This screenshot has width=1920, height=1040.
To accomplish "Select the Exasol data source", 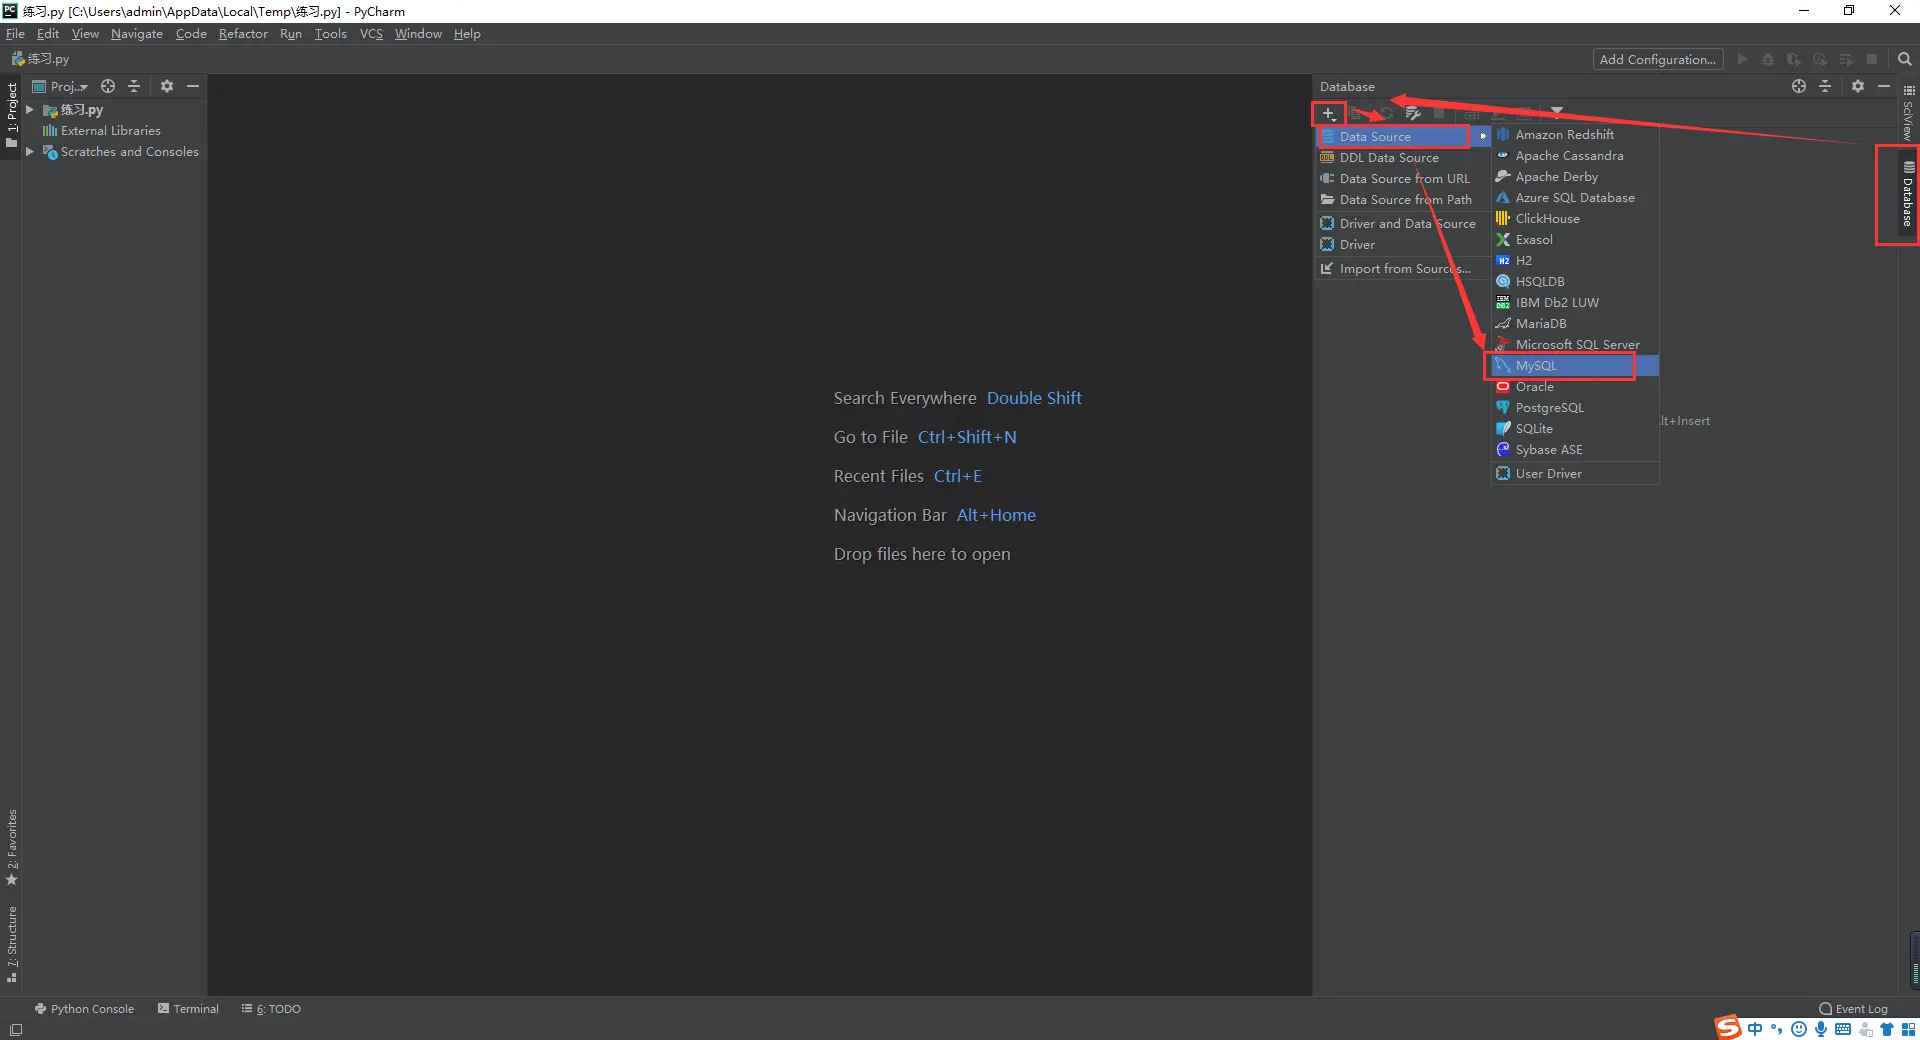I will tap(1575, 240).
